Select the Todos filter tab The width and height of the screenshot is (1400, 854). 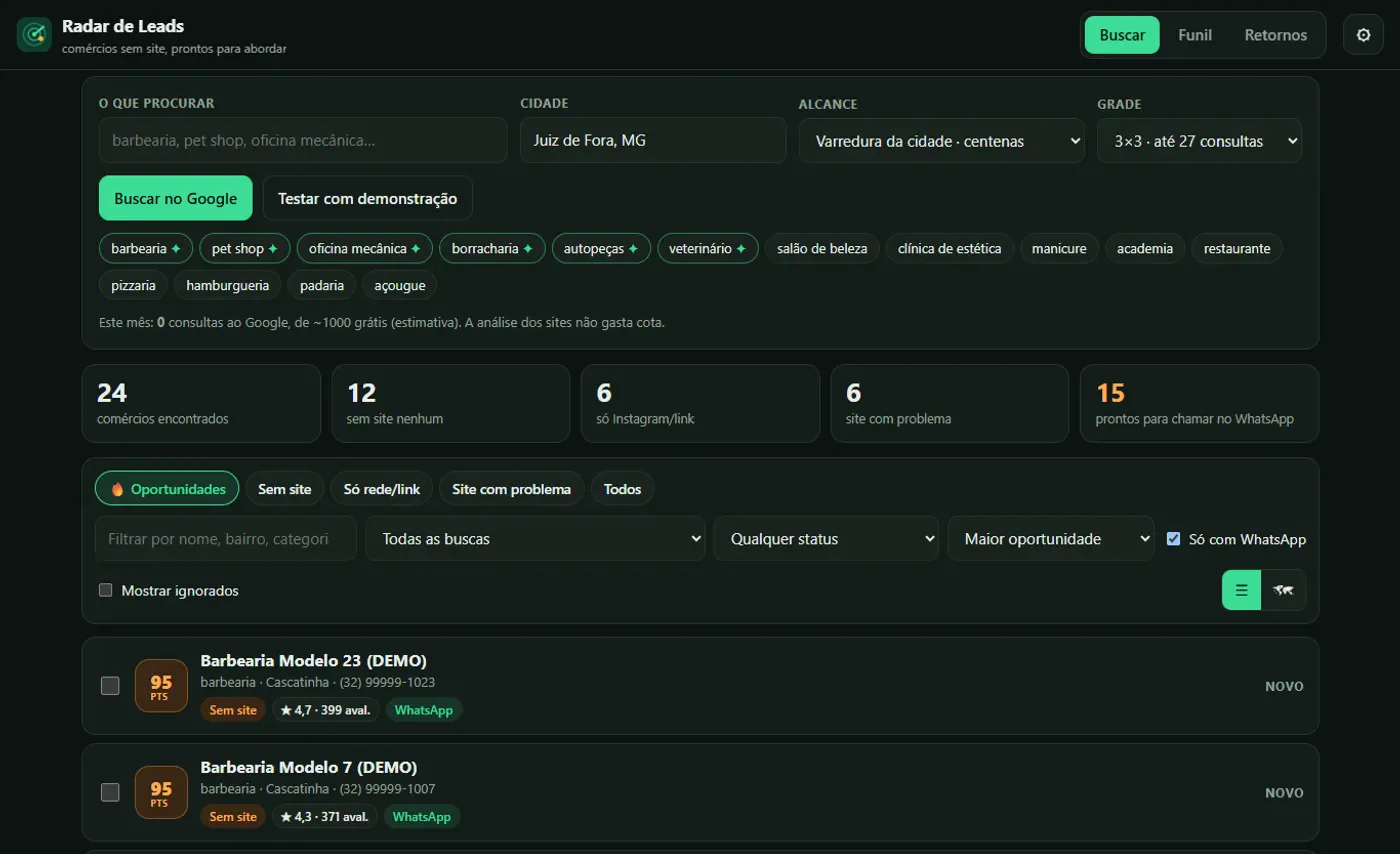[622, 489]
